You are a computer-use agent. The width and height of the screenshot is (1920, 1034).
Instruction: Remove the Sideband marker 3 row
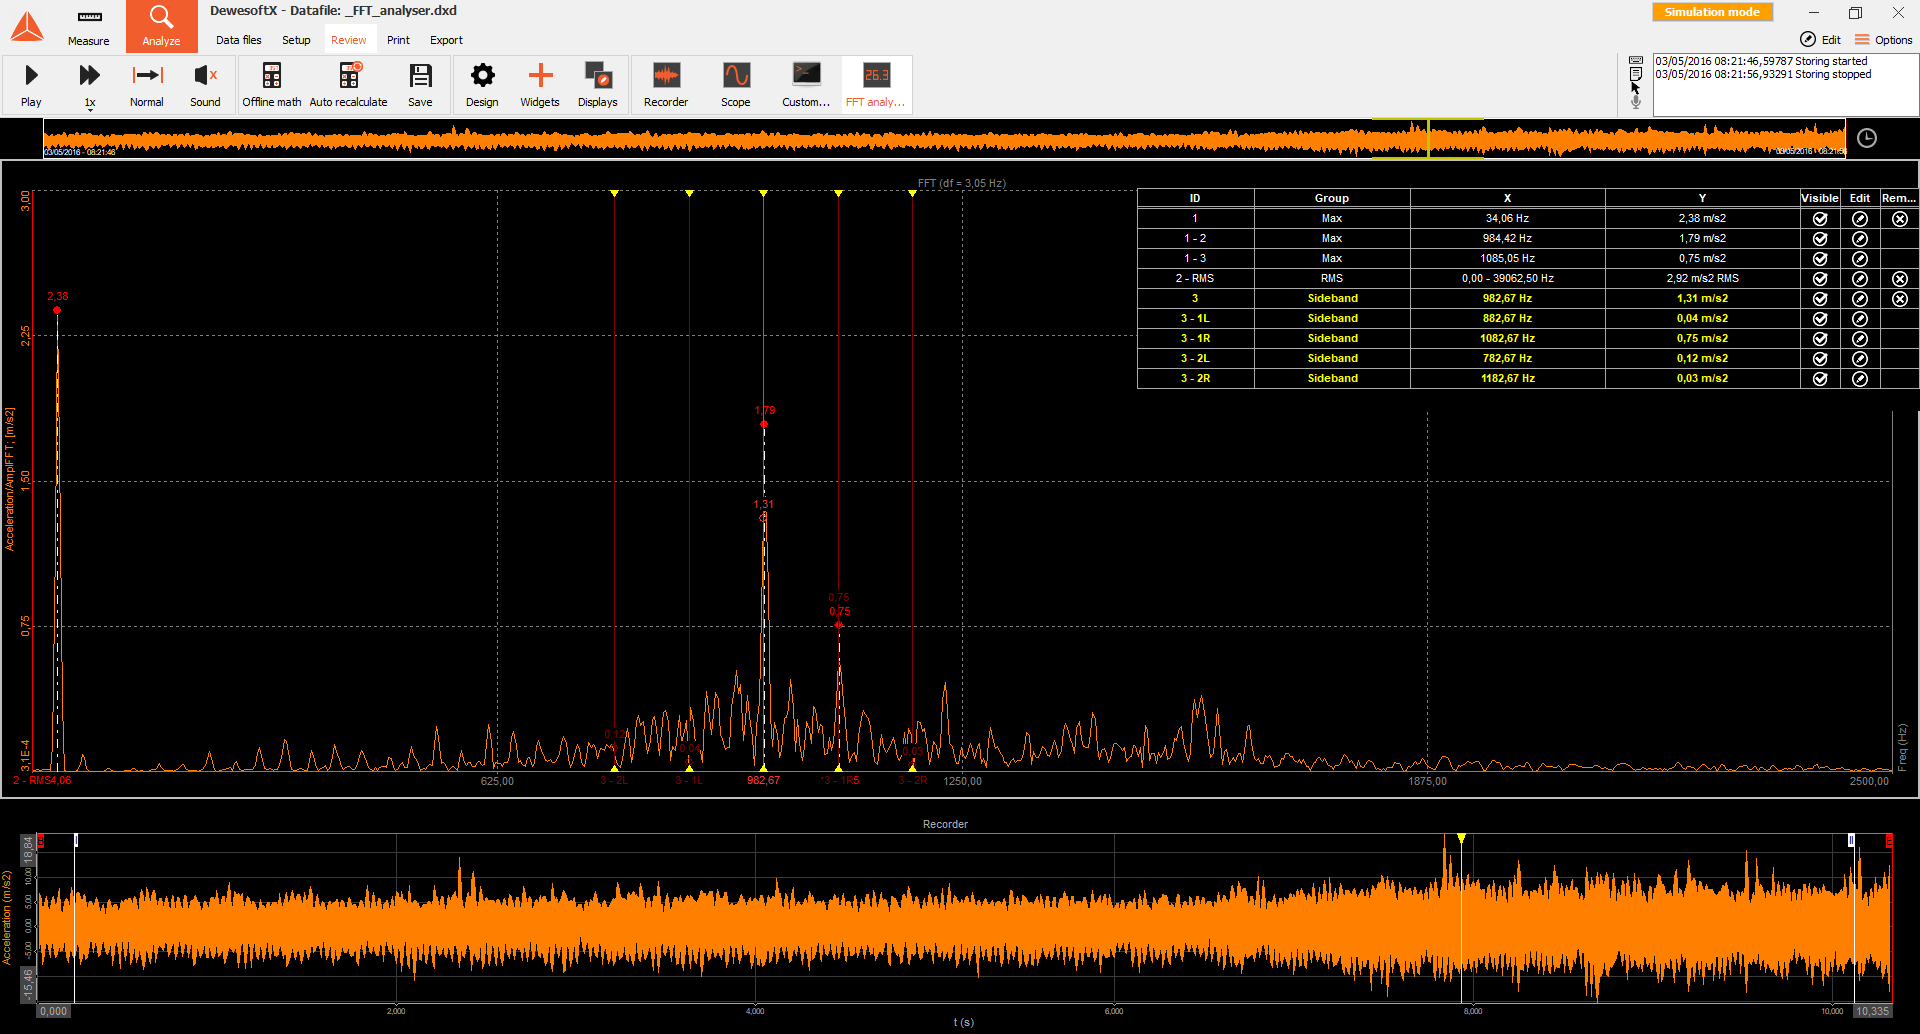pos(1899,299)
